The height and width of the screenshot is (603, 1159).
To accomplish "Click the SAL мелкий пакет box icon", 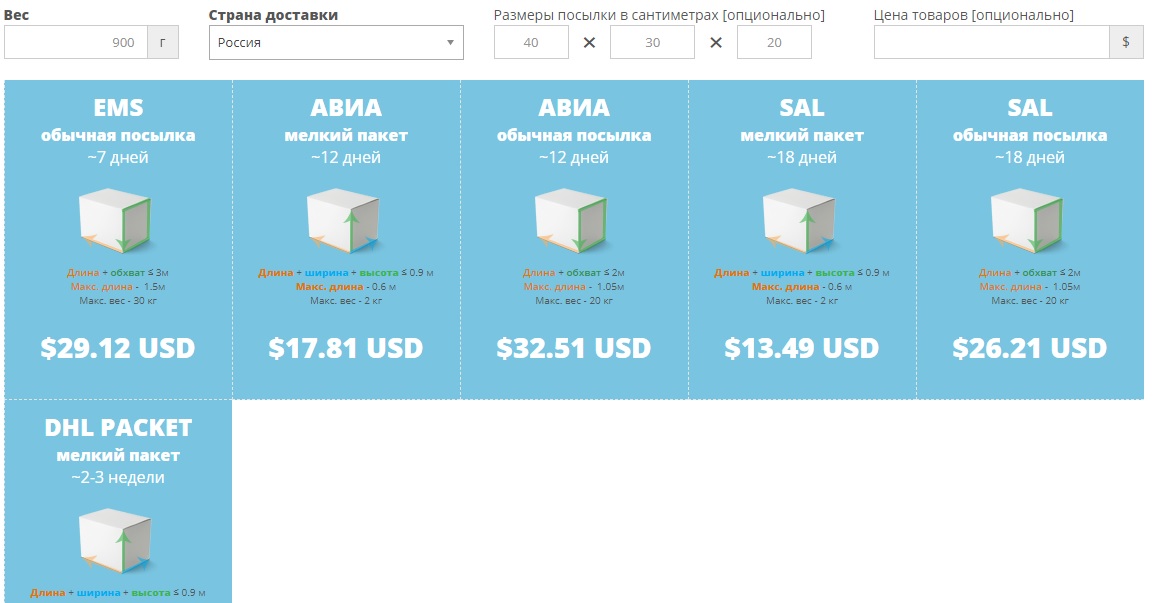I will tap(800, 222).
